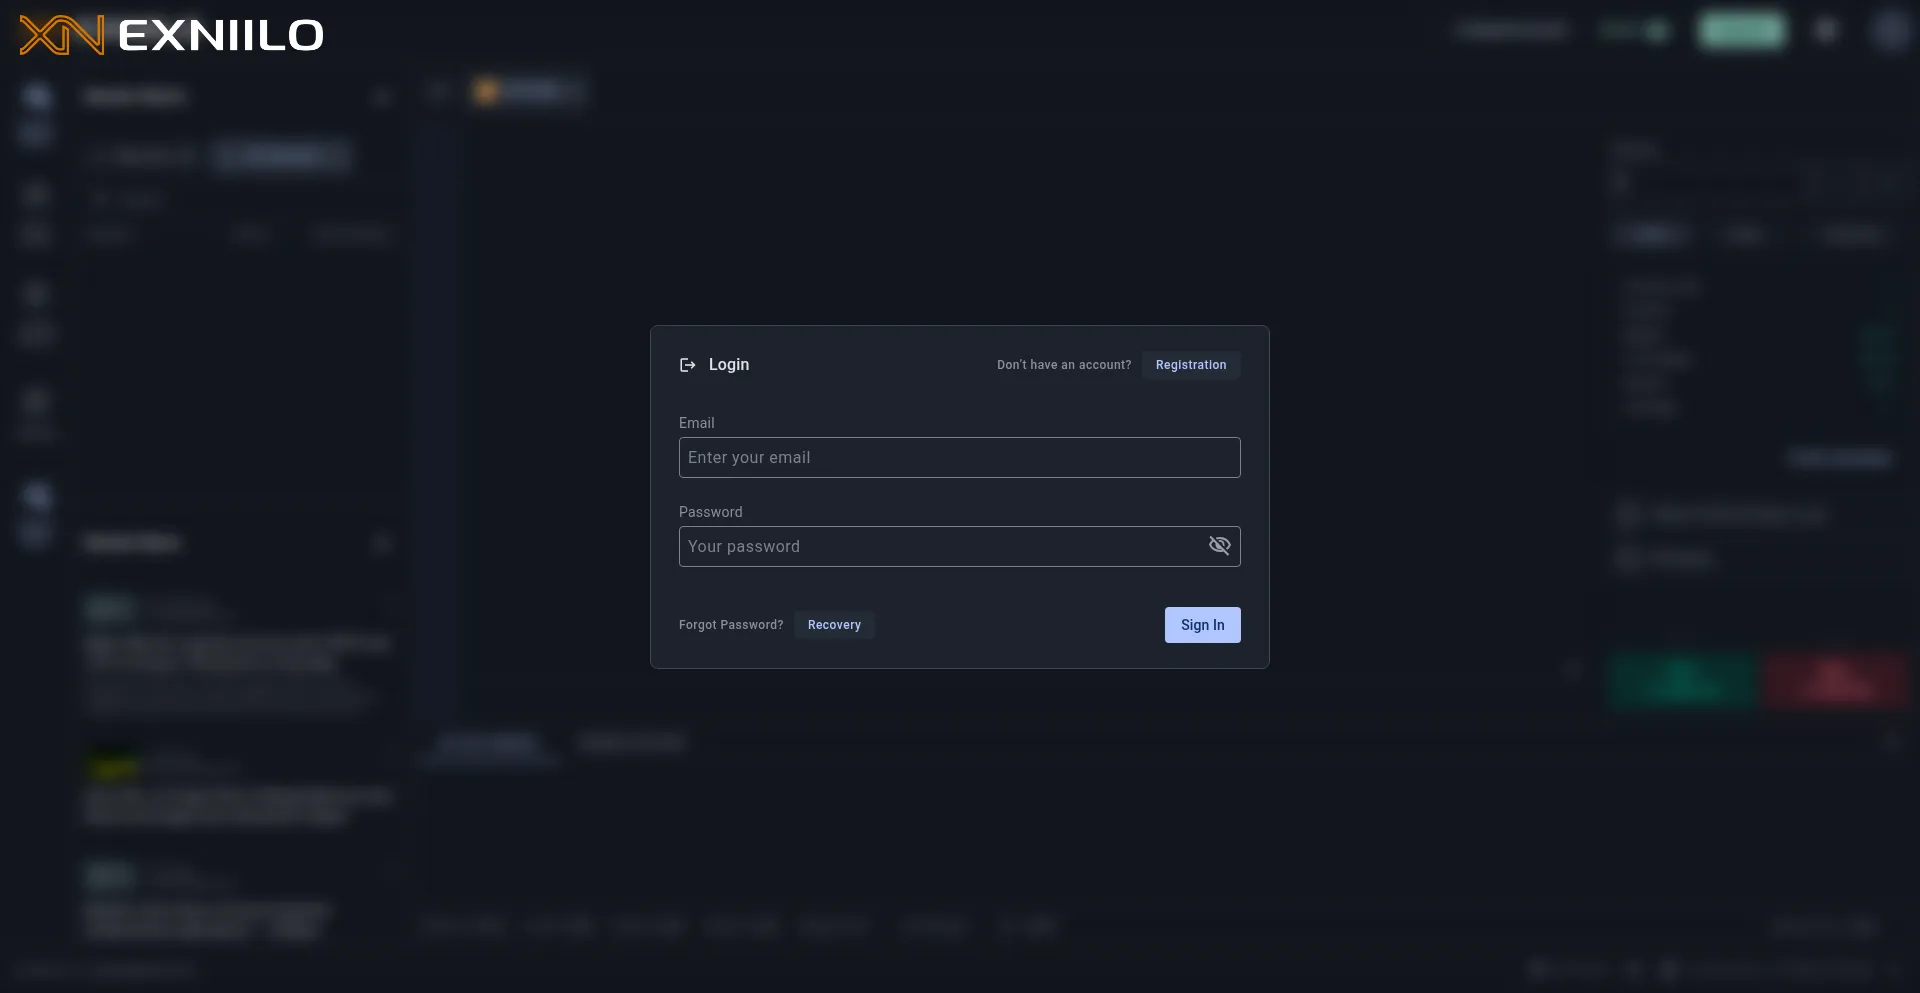Image resolution: width=1920 pixels, height=993 pixels.
Task: Click the blurred icon left of profile avatar
Action: point(1826,31)
